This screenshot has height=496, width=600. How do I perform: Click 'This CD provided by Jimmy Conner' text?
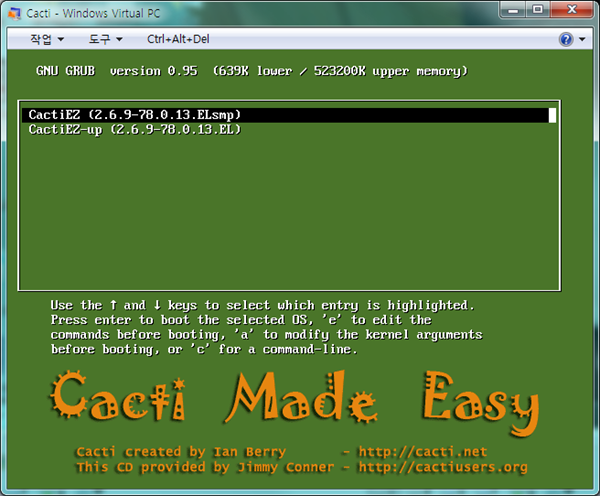click(x=205, y=467)
